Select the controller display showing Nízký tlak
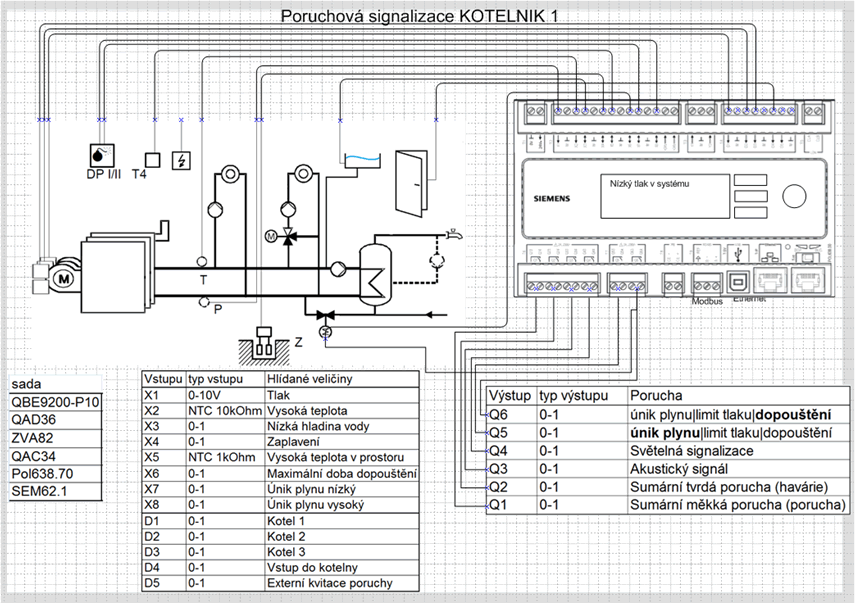Viewport: 855px width, 603px height. click(665, 196)
